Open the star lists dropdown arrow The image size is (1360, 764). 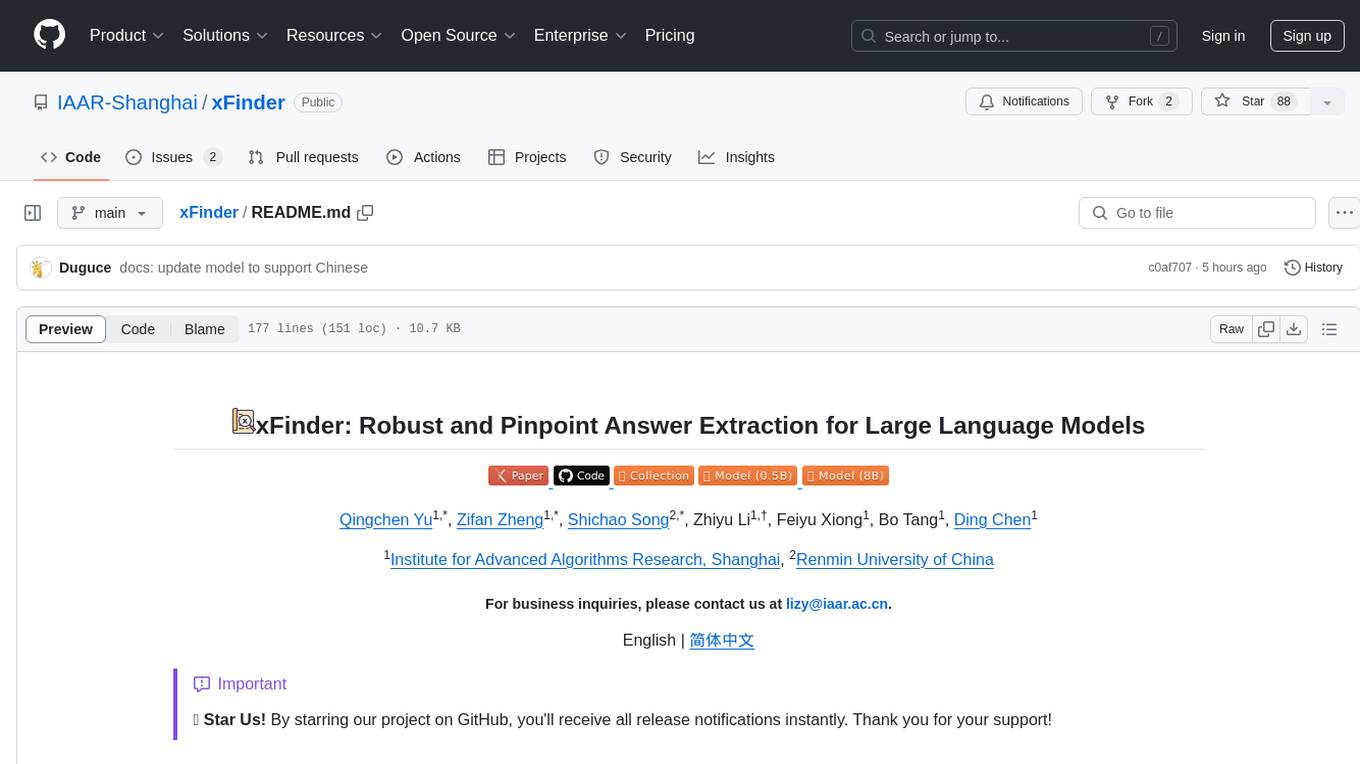pyautogui.click(x=1327, y=101)
